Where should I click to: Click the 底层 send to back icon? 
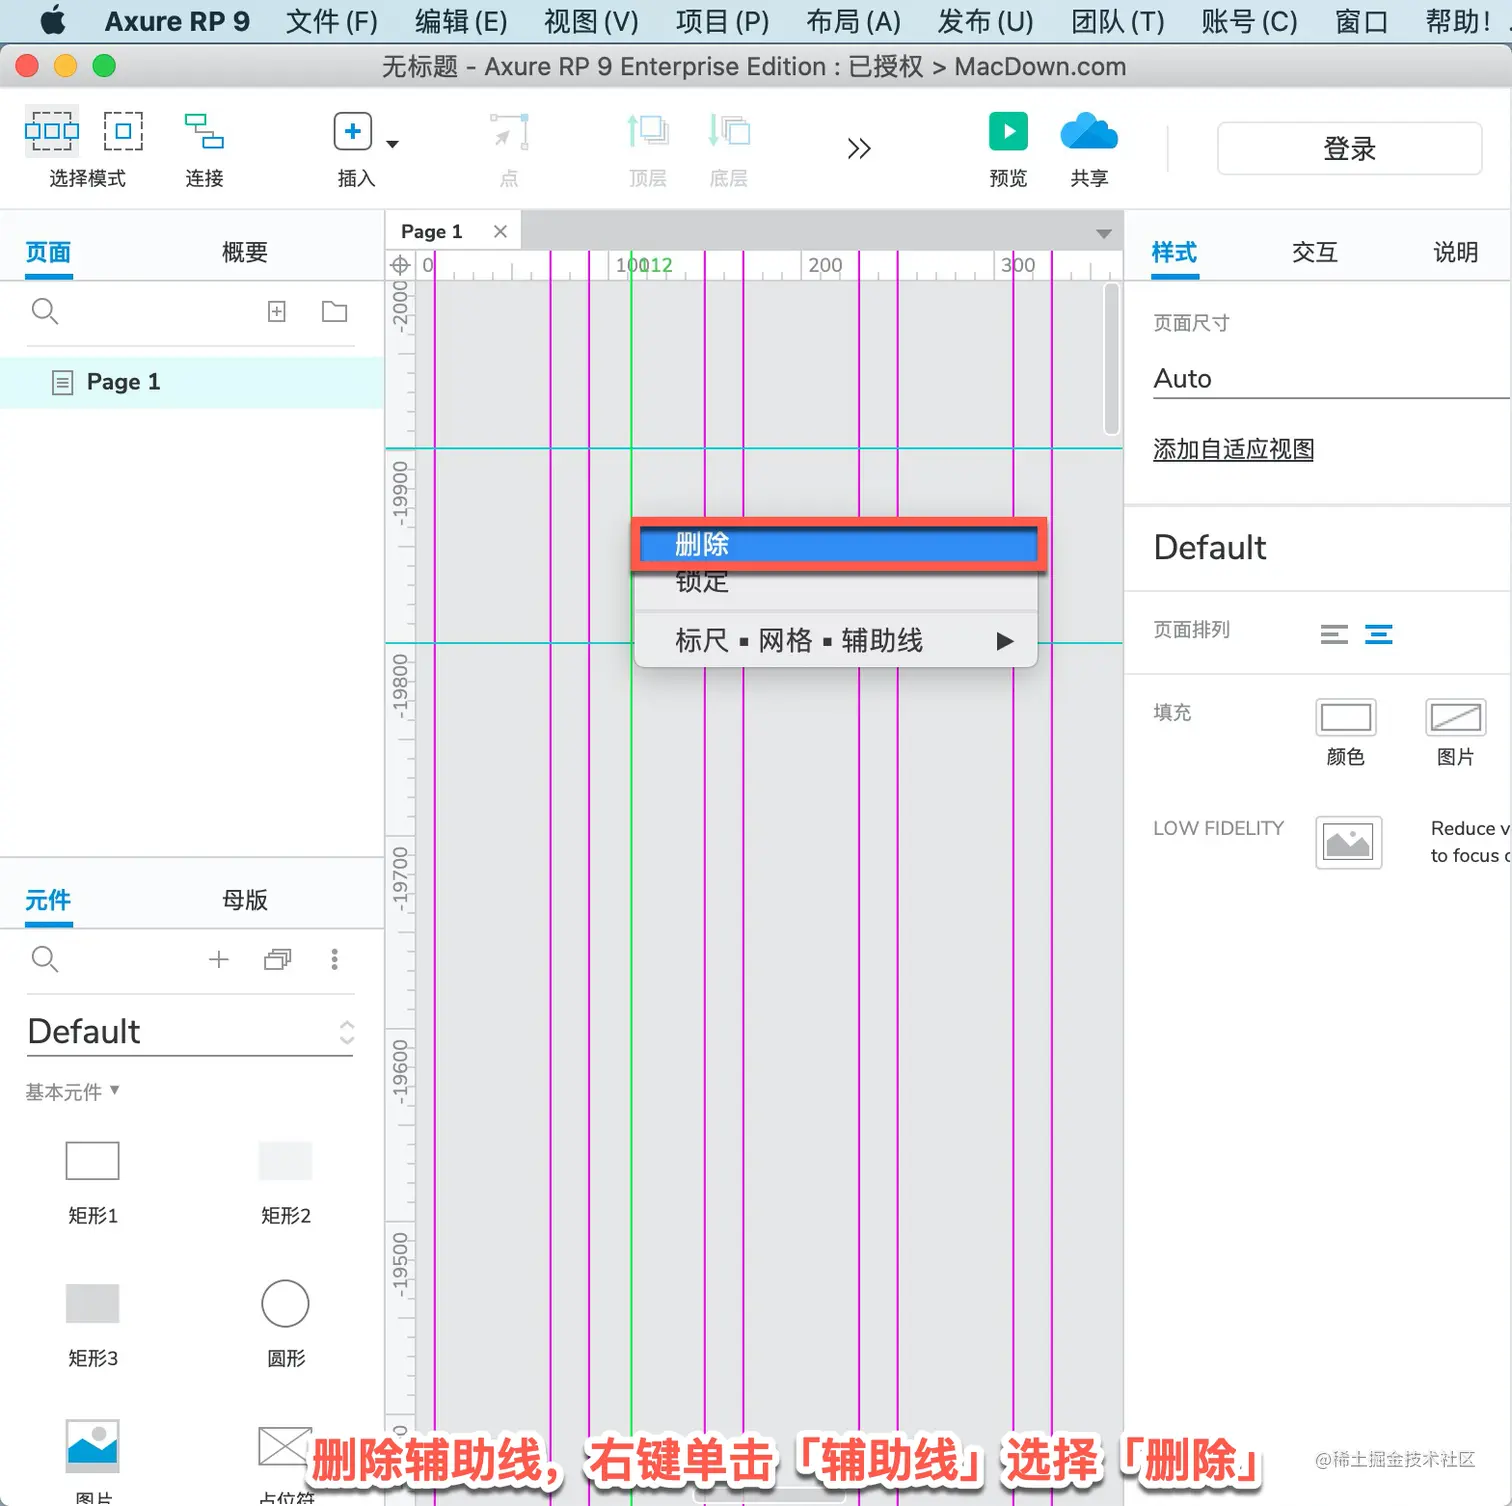[x=729, y=131]
